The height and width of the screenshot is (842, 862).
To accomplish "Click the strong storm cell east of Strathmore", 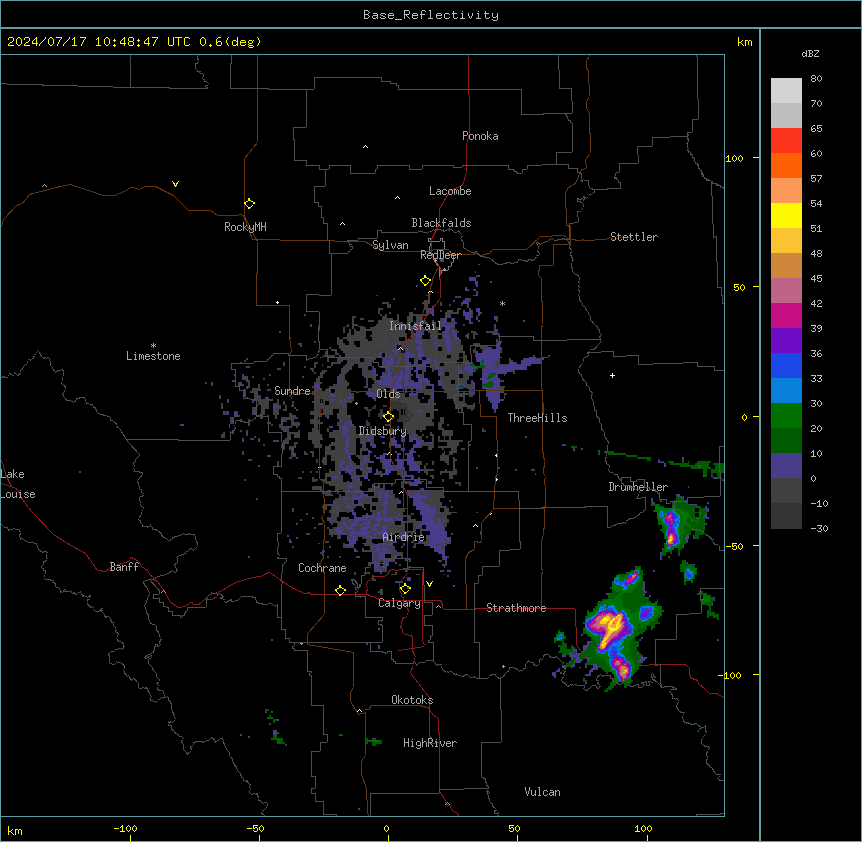I will click(611, 628).
